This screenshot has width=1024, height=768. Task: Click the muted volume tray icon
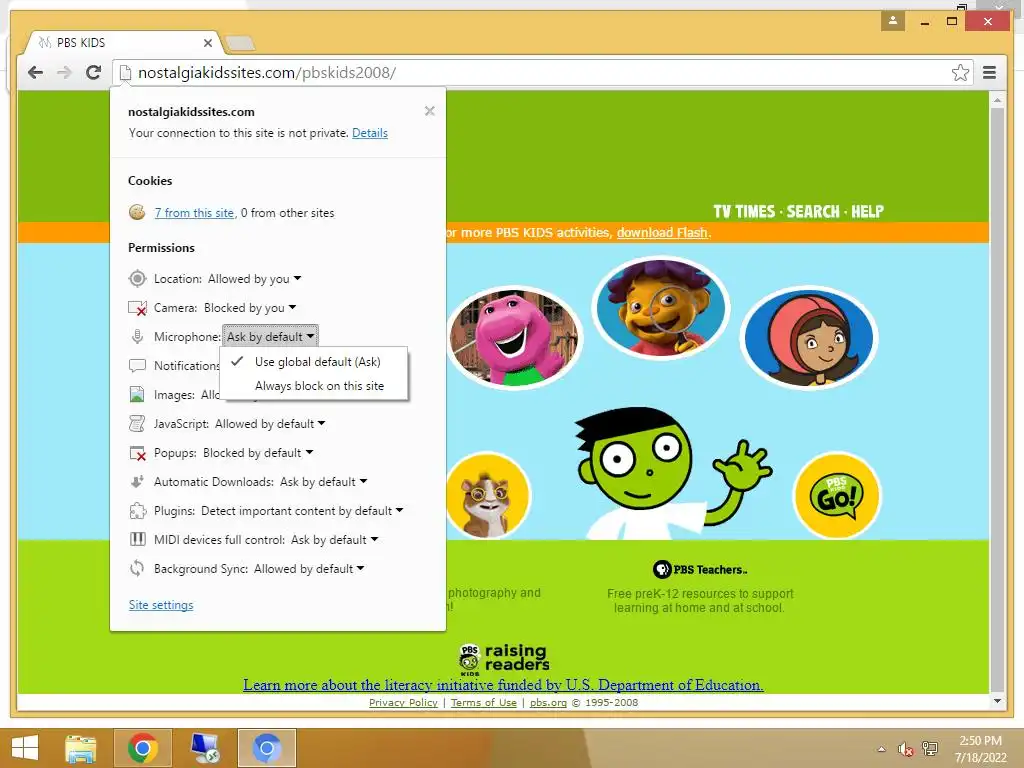[905, 749]
